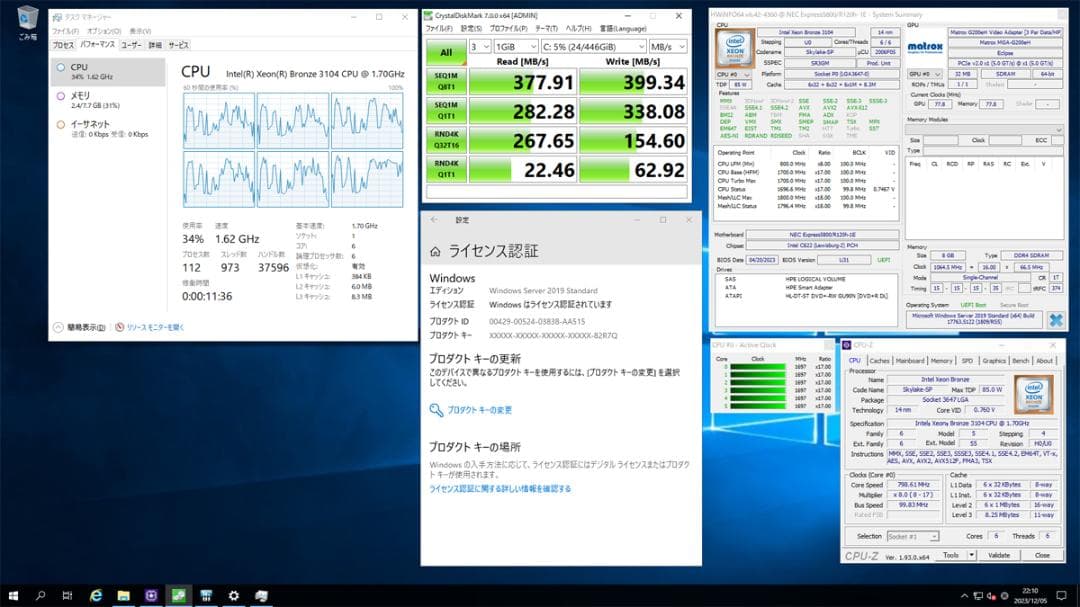
Task: Open the 1GiB test size dropdown
Action: pos(515,47)
